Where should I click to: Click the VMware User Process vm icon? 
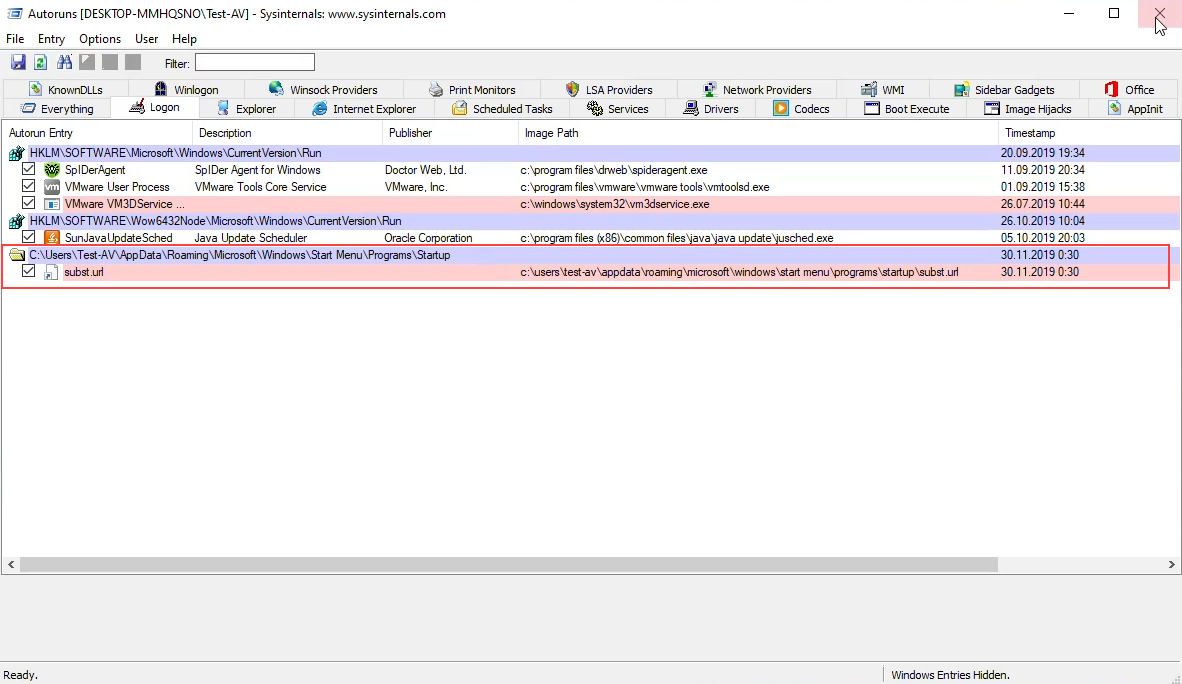click(x=52, y=186)
